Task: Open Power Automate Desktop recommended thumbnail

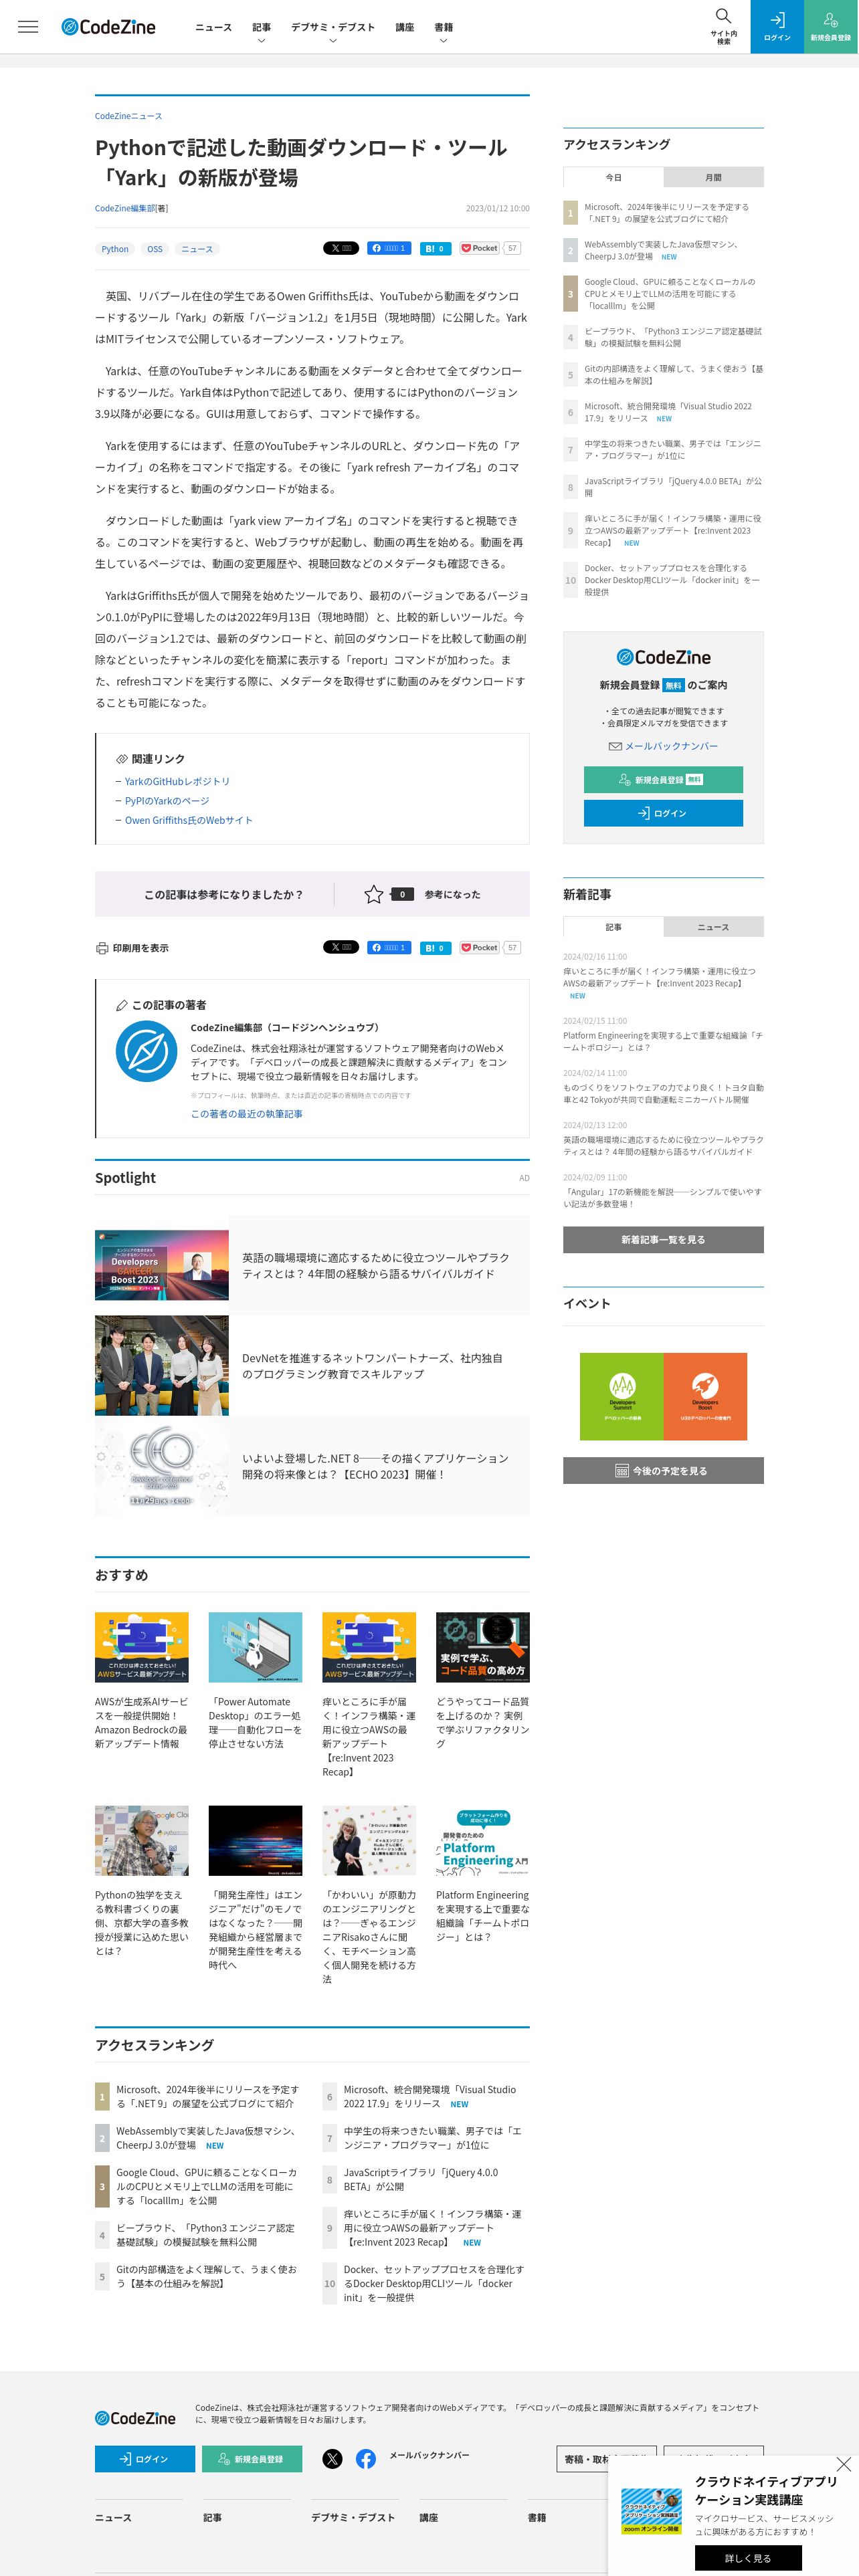Action: click(255, 1647)
